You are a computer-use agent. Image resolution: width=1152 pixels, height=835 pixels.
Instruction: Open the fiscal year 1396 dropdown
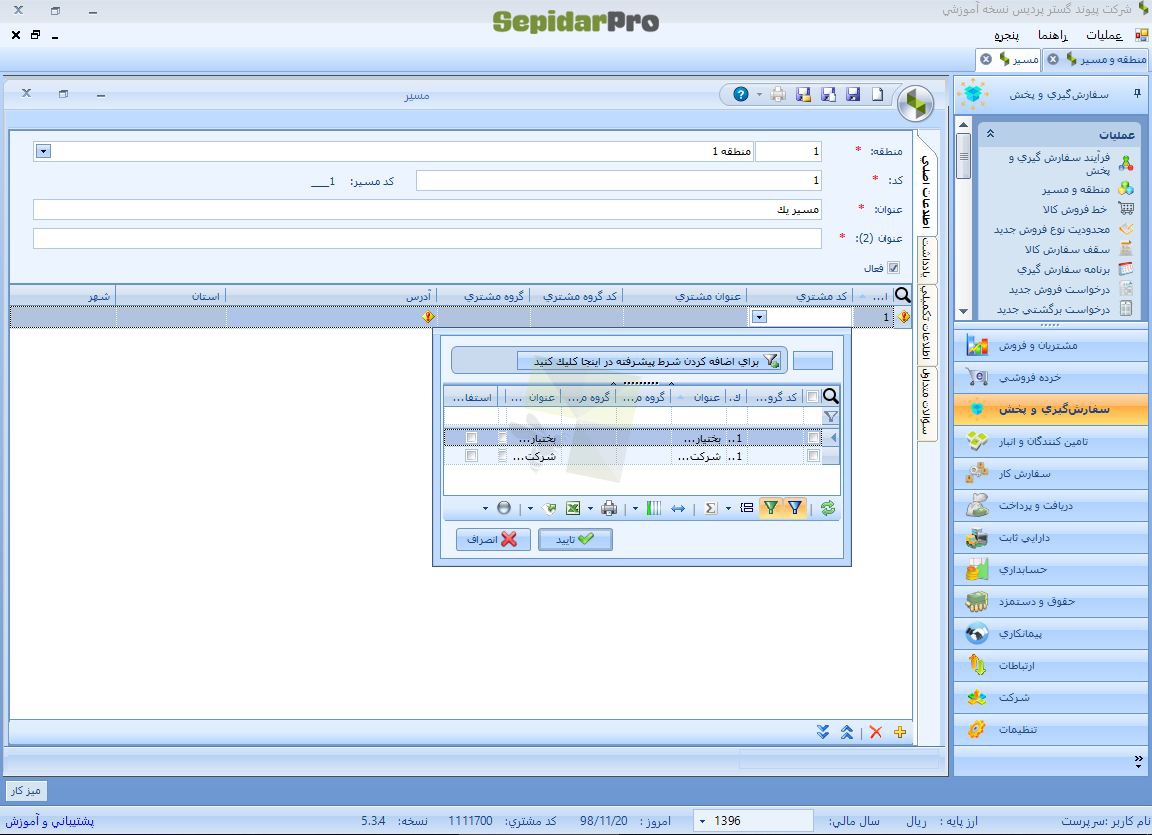pyautogui.click(x=702, y=820)
